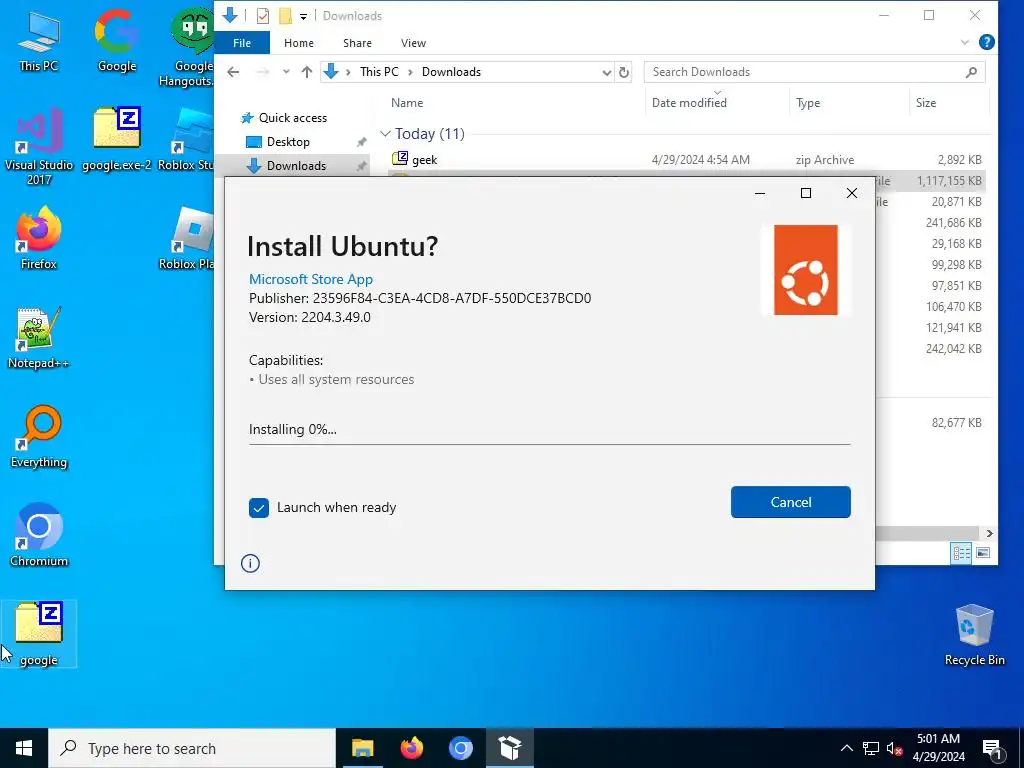This screenshot has width=1024, height=768.
Task: Sort by Date modified column
Action: coord(689,103)
